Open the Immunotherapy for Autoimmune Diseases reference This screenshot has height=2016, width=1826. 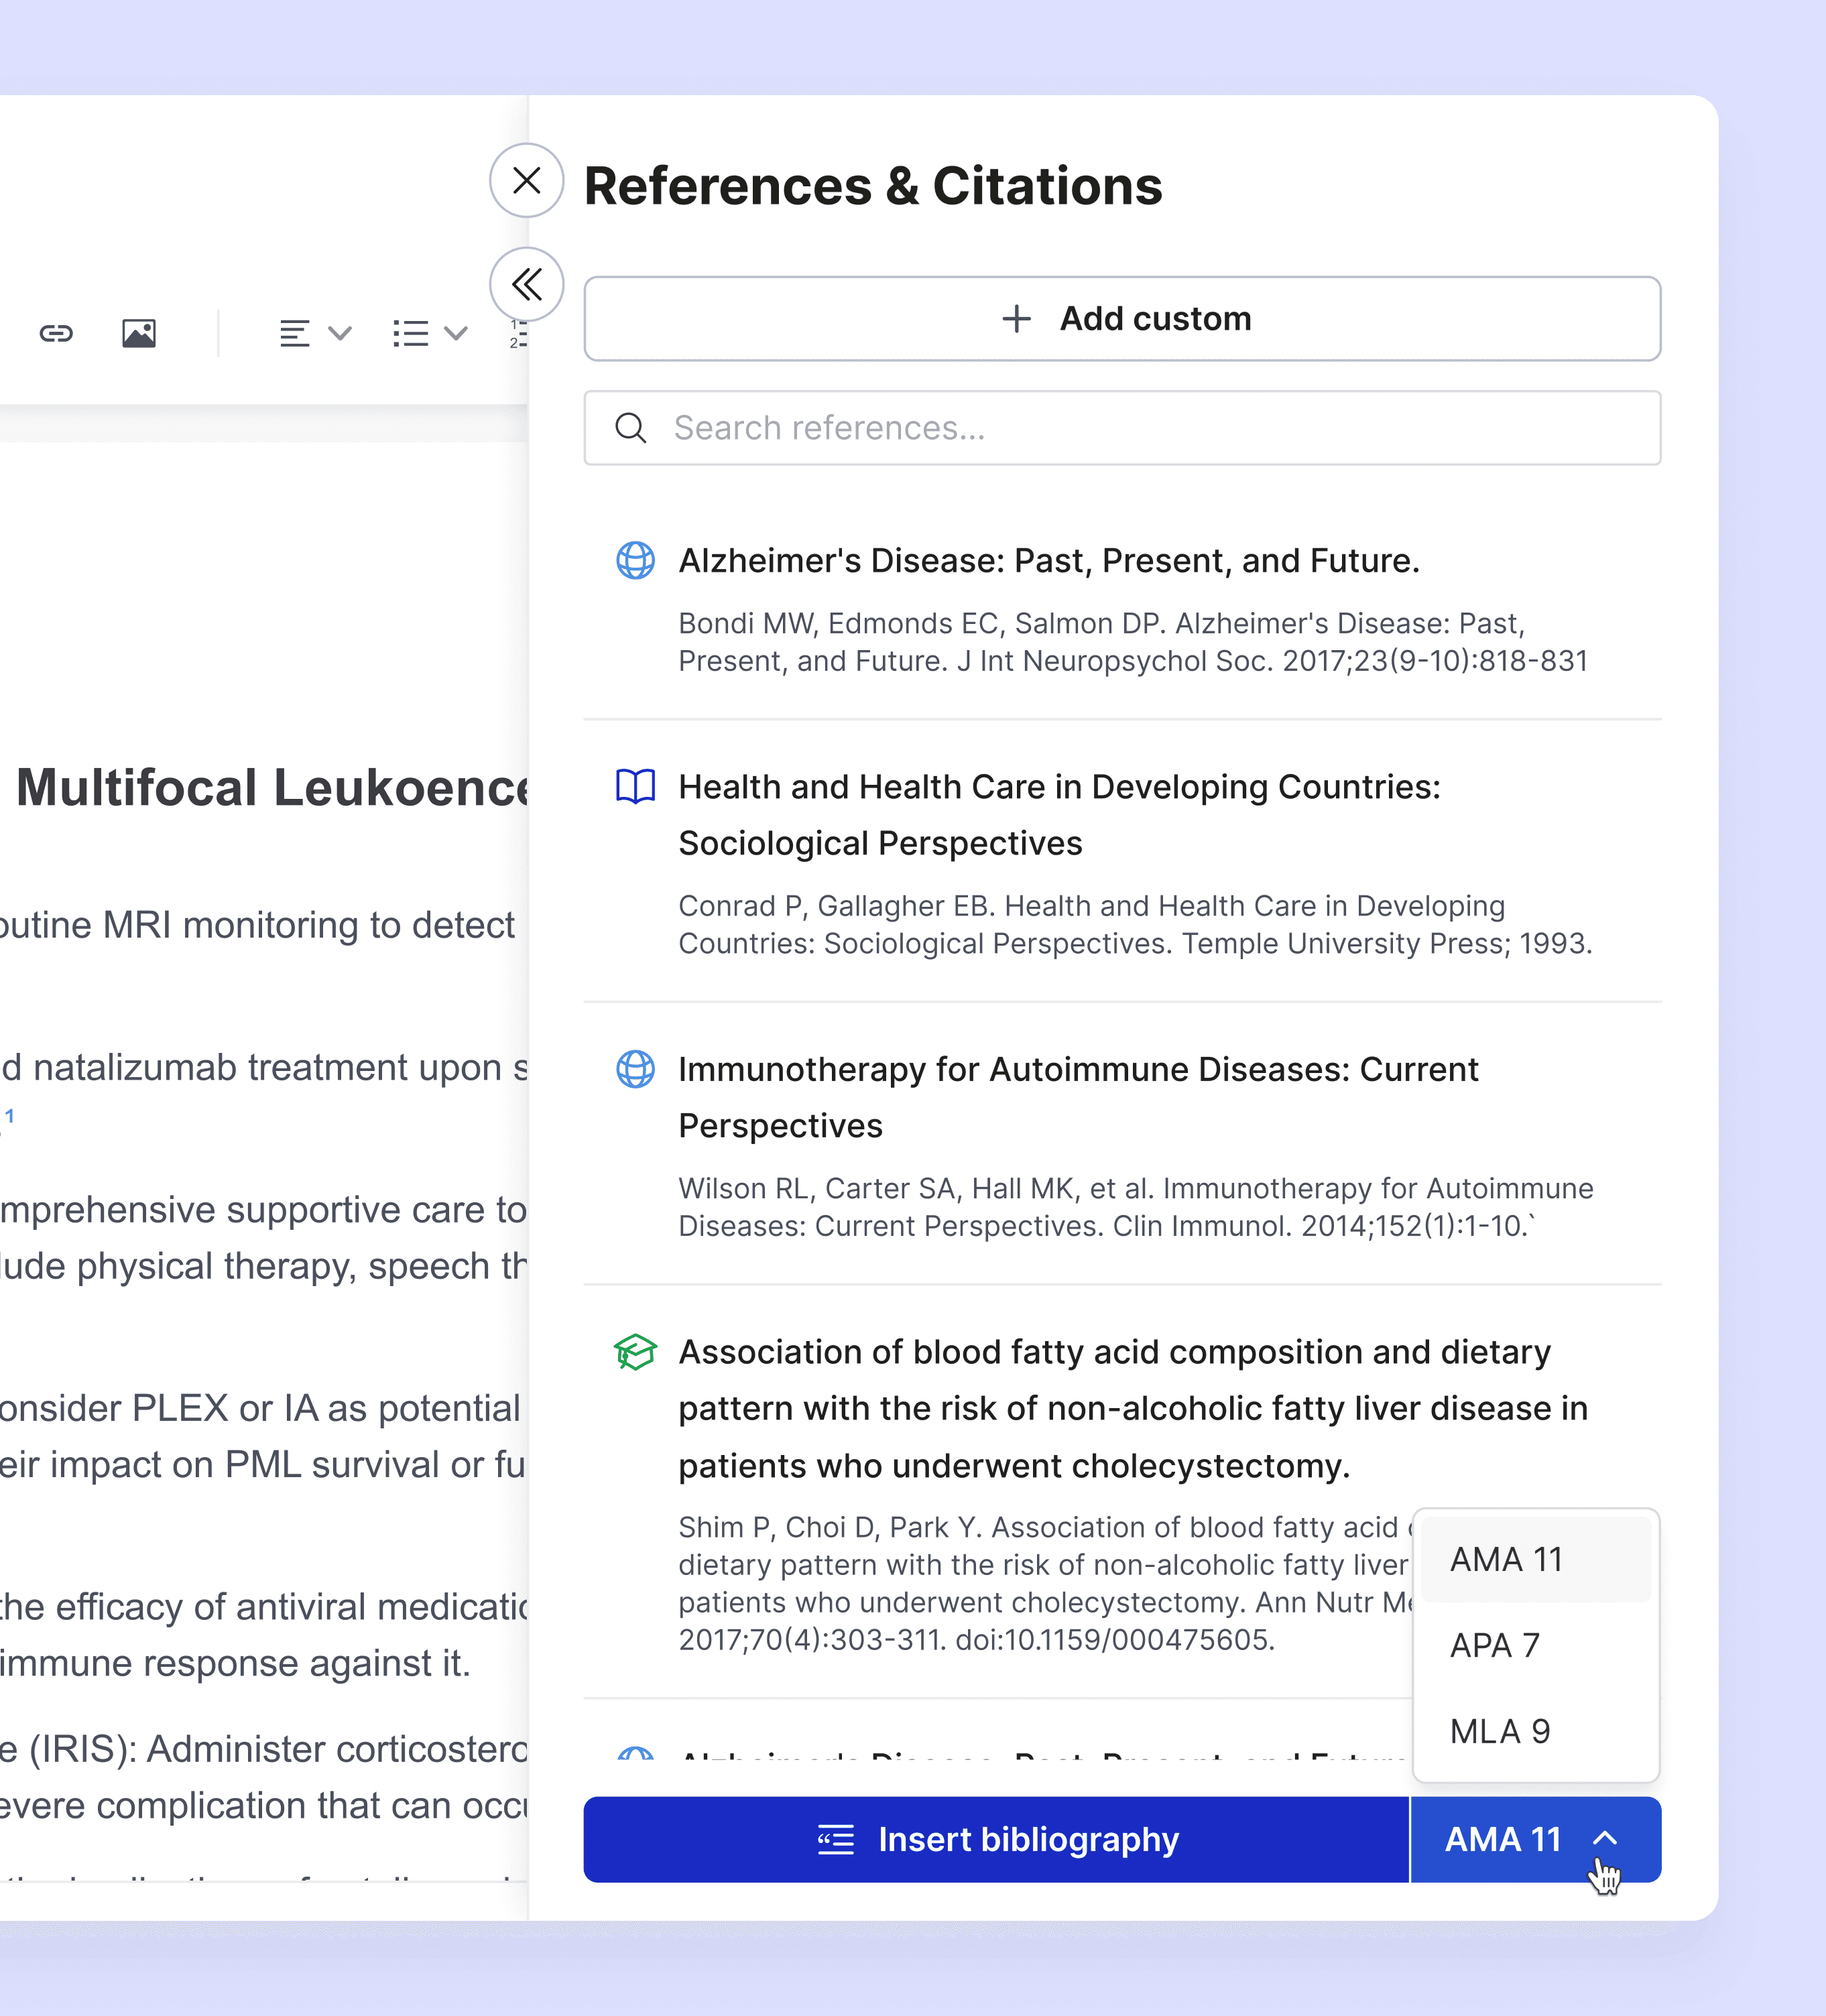[x=1078, y=1097]
